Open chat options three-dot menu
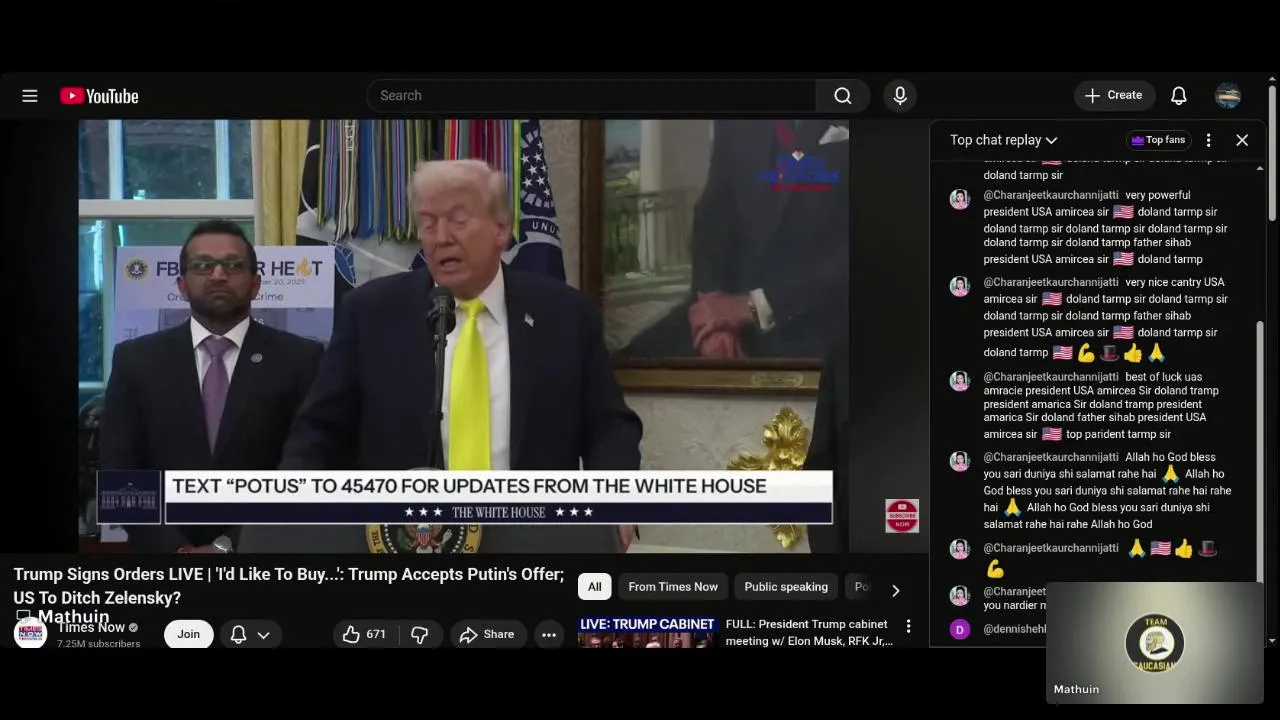Viewport: 1280px width, 720px height. [1208, 140]
